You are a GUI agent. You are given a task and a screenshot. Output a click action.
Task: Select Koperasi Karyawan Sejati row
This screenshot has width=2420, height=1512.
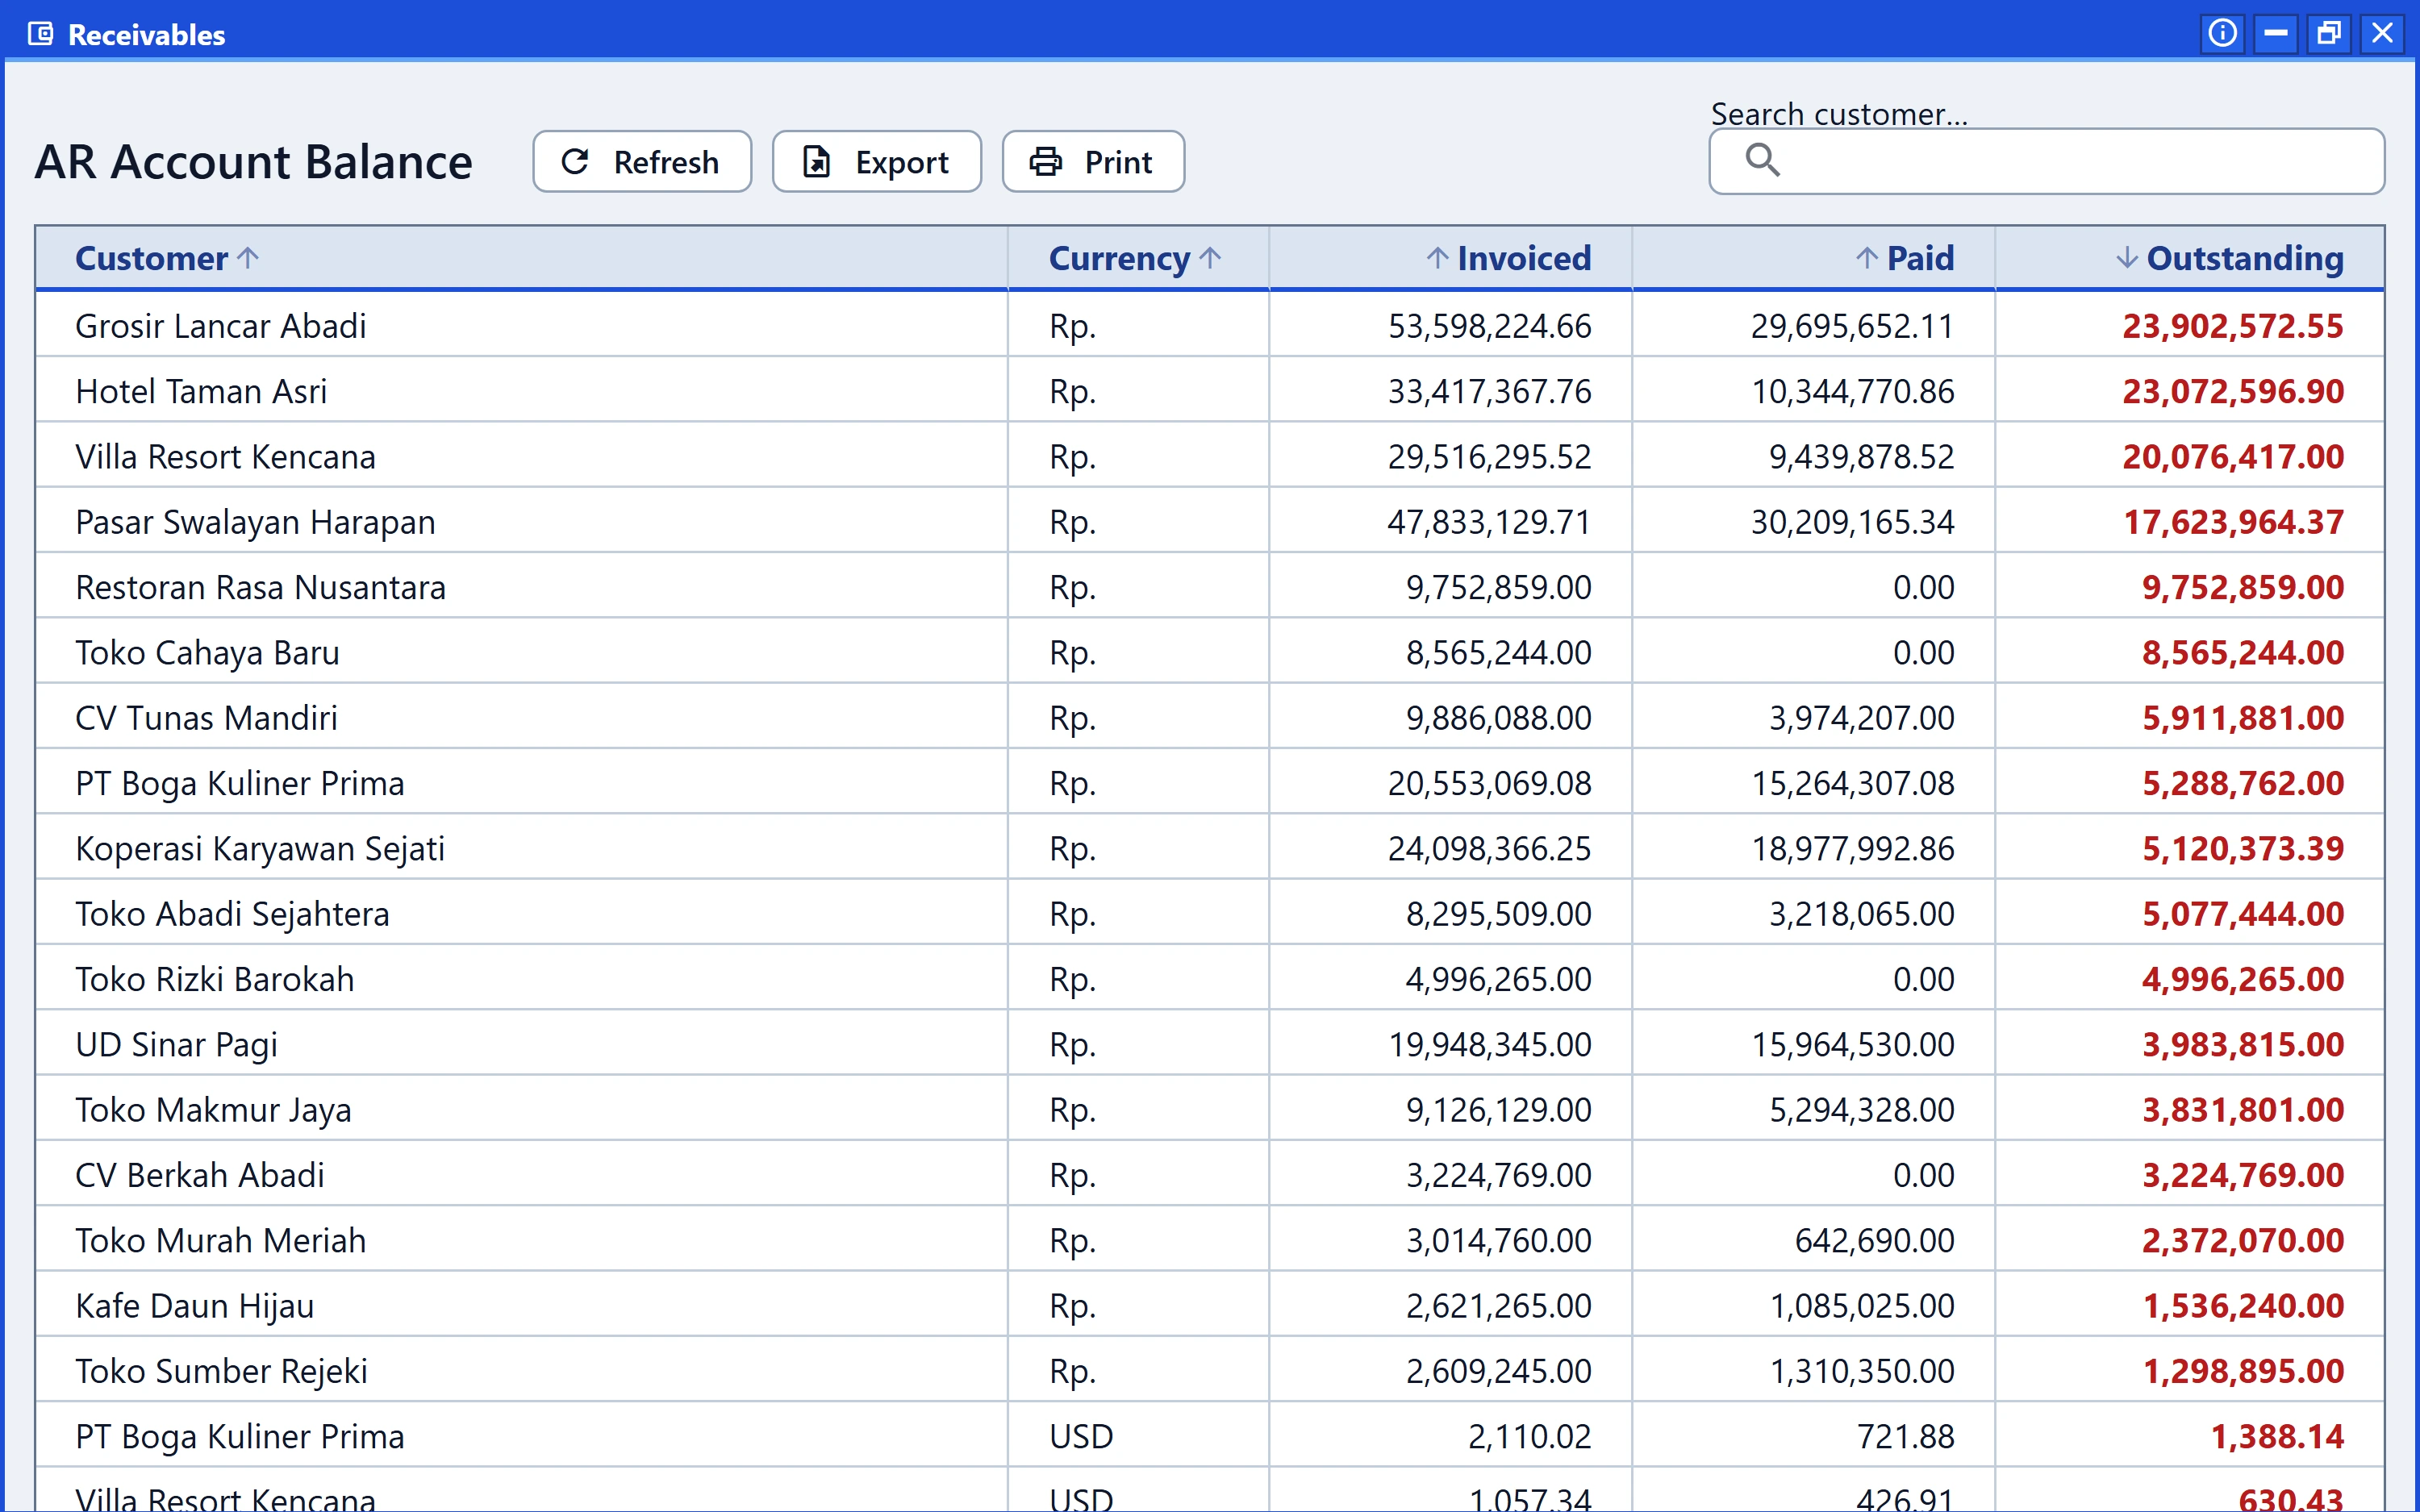[x=1210, y=849]
